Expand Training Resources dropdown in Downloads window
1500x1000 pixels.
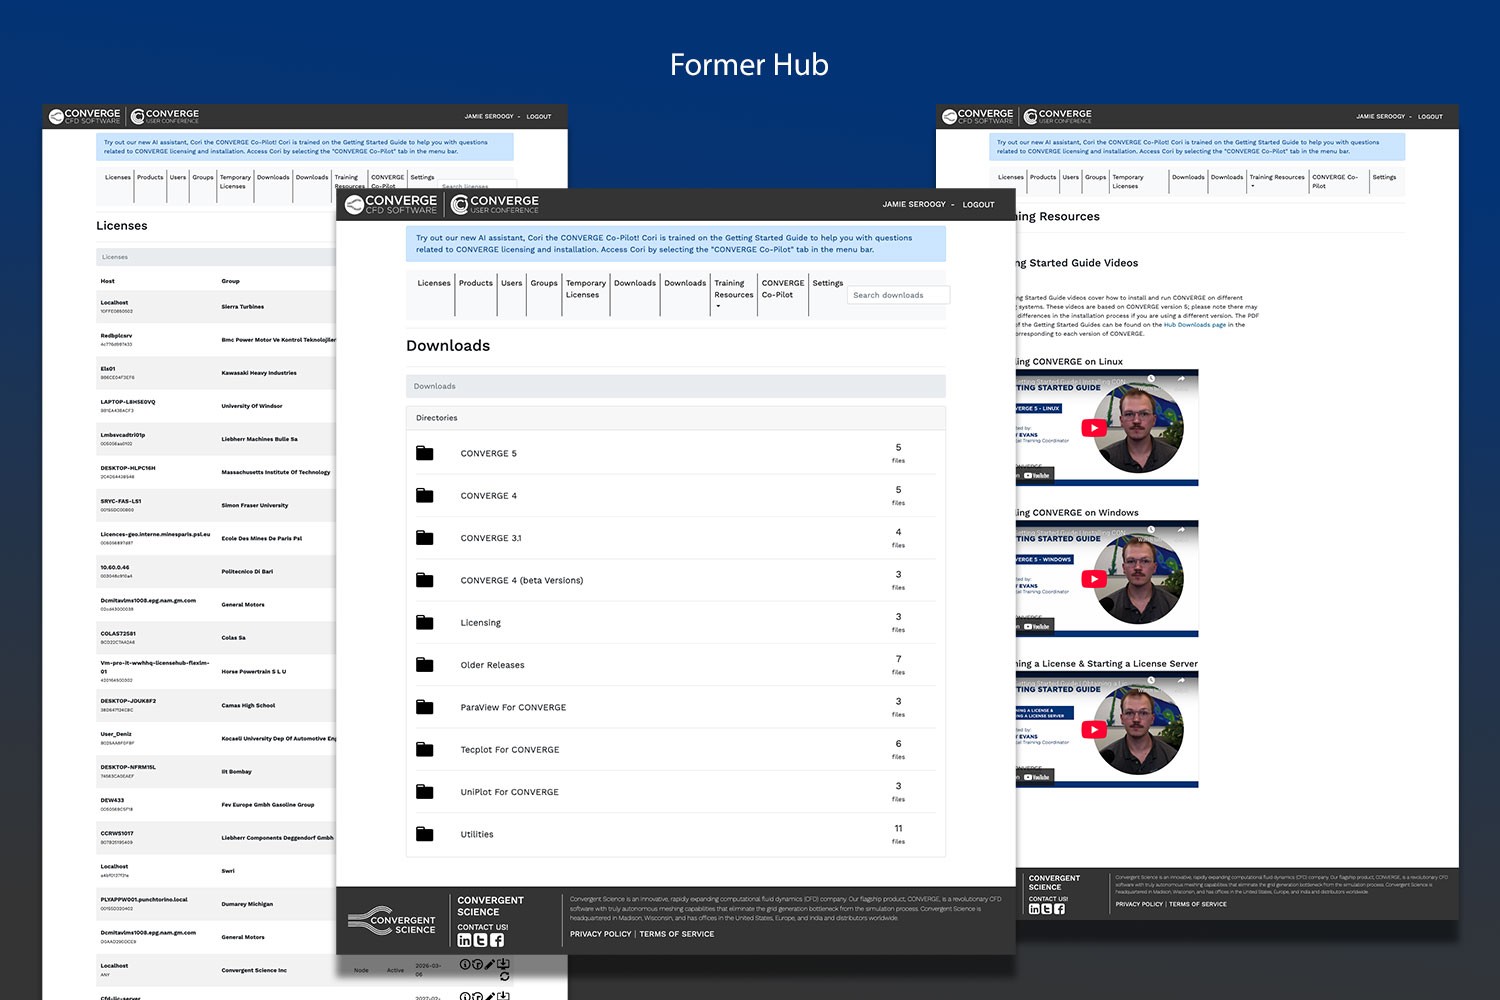pos(733,294)
